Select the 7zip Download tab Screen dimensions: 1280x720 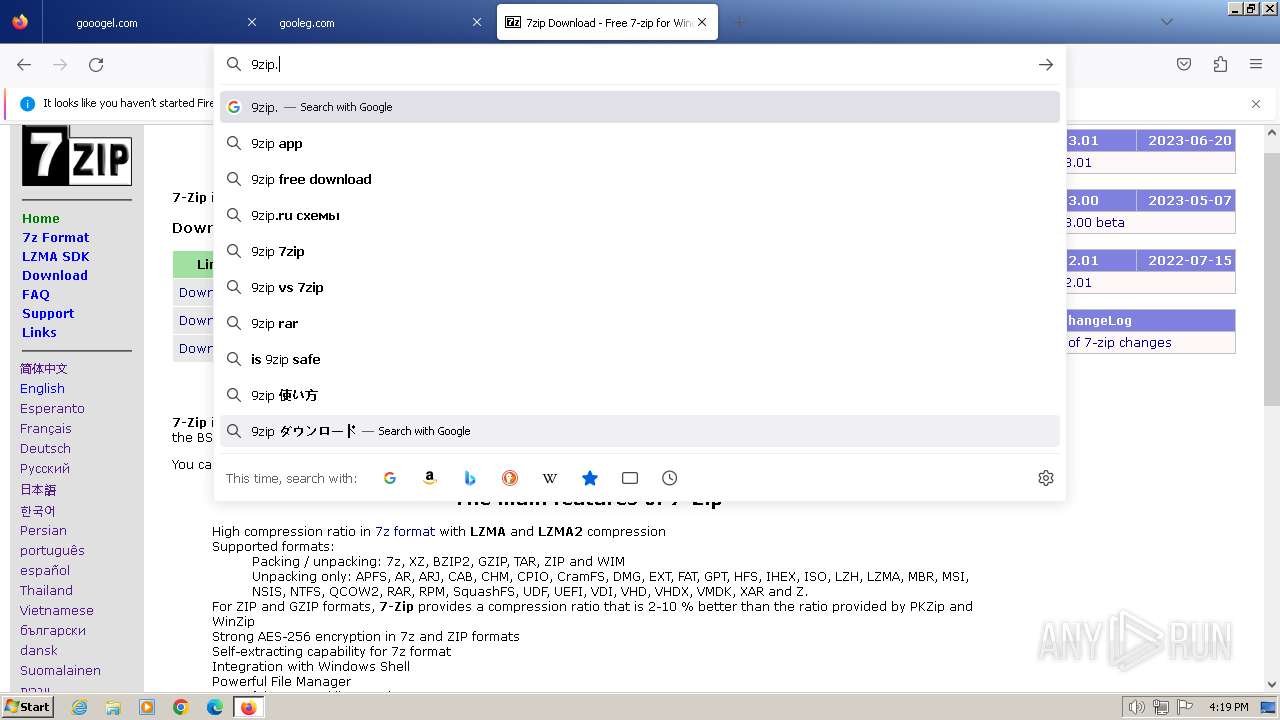(607, 22)
